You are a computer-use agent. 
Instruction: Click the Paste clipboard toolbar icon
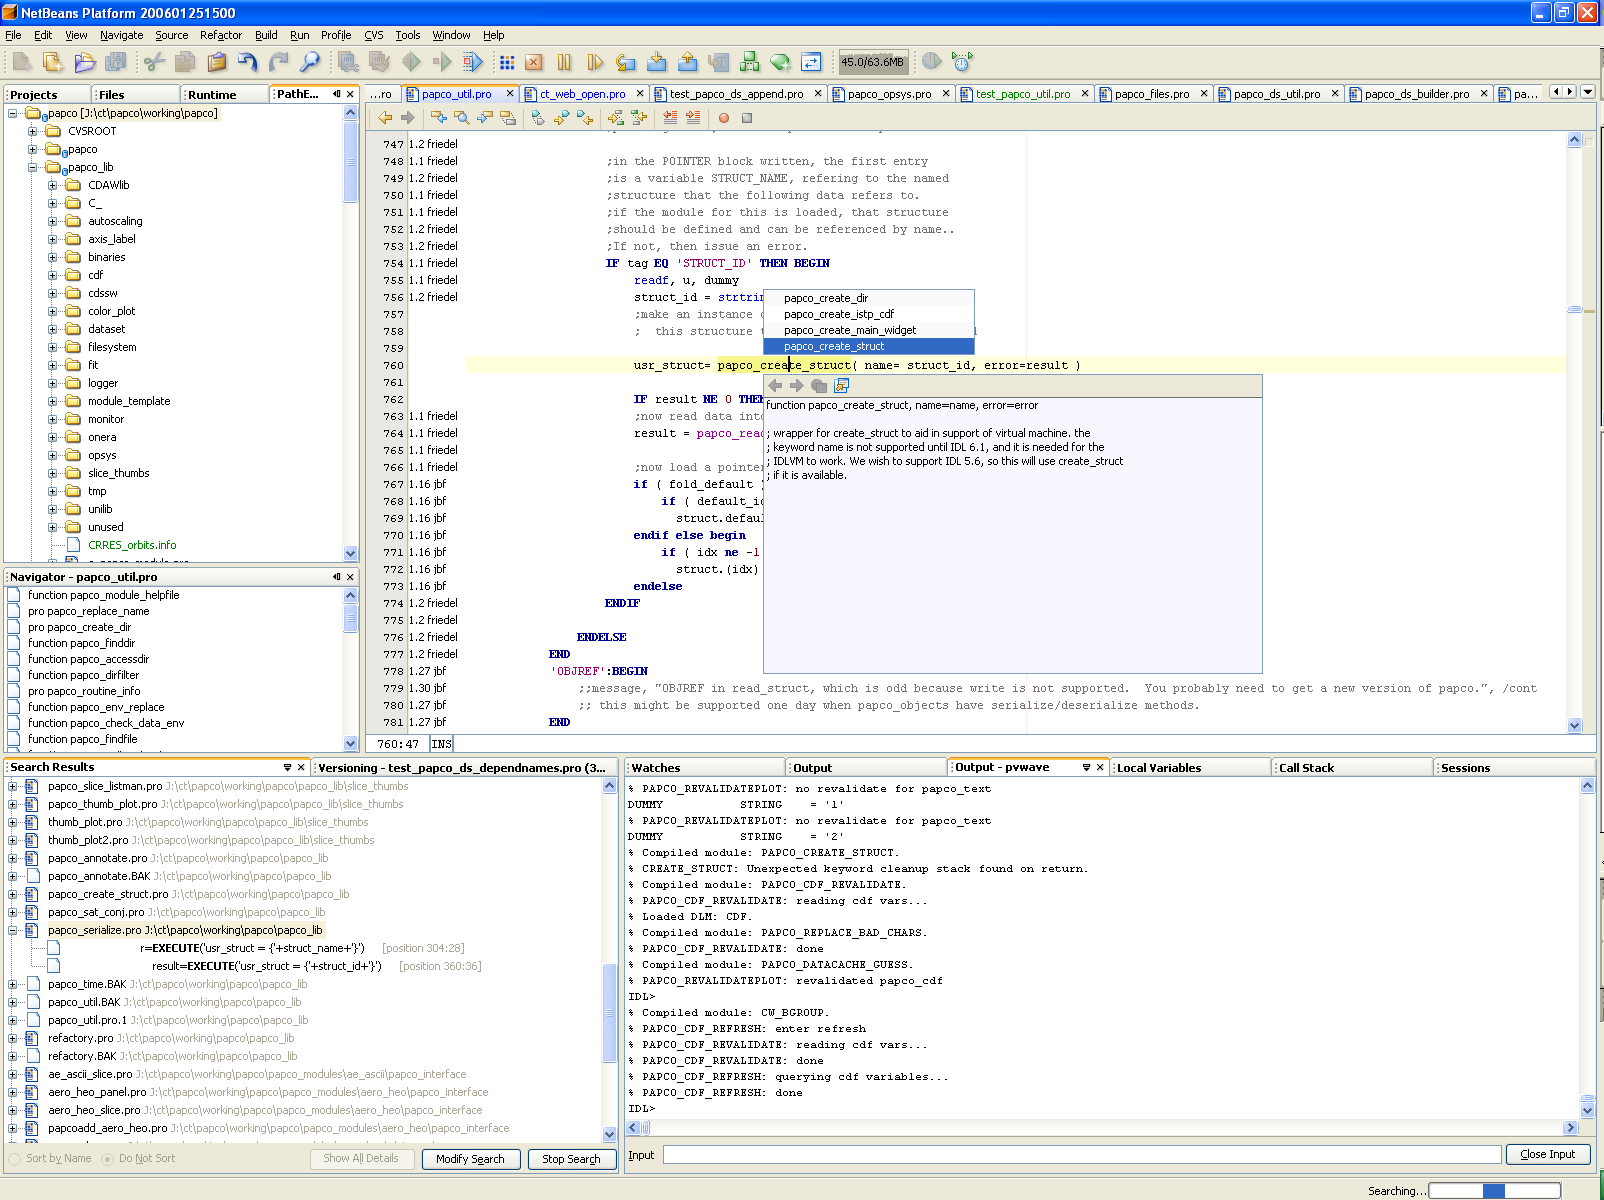click(x=216, y=62)
